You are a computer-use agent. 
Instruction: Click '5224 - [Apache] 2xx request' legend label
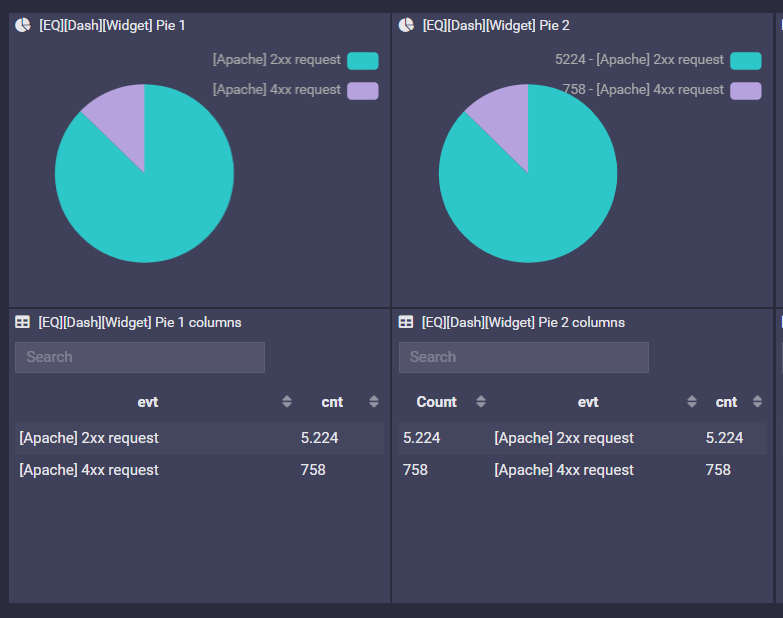coord(639,60)
